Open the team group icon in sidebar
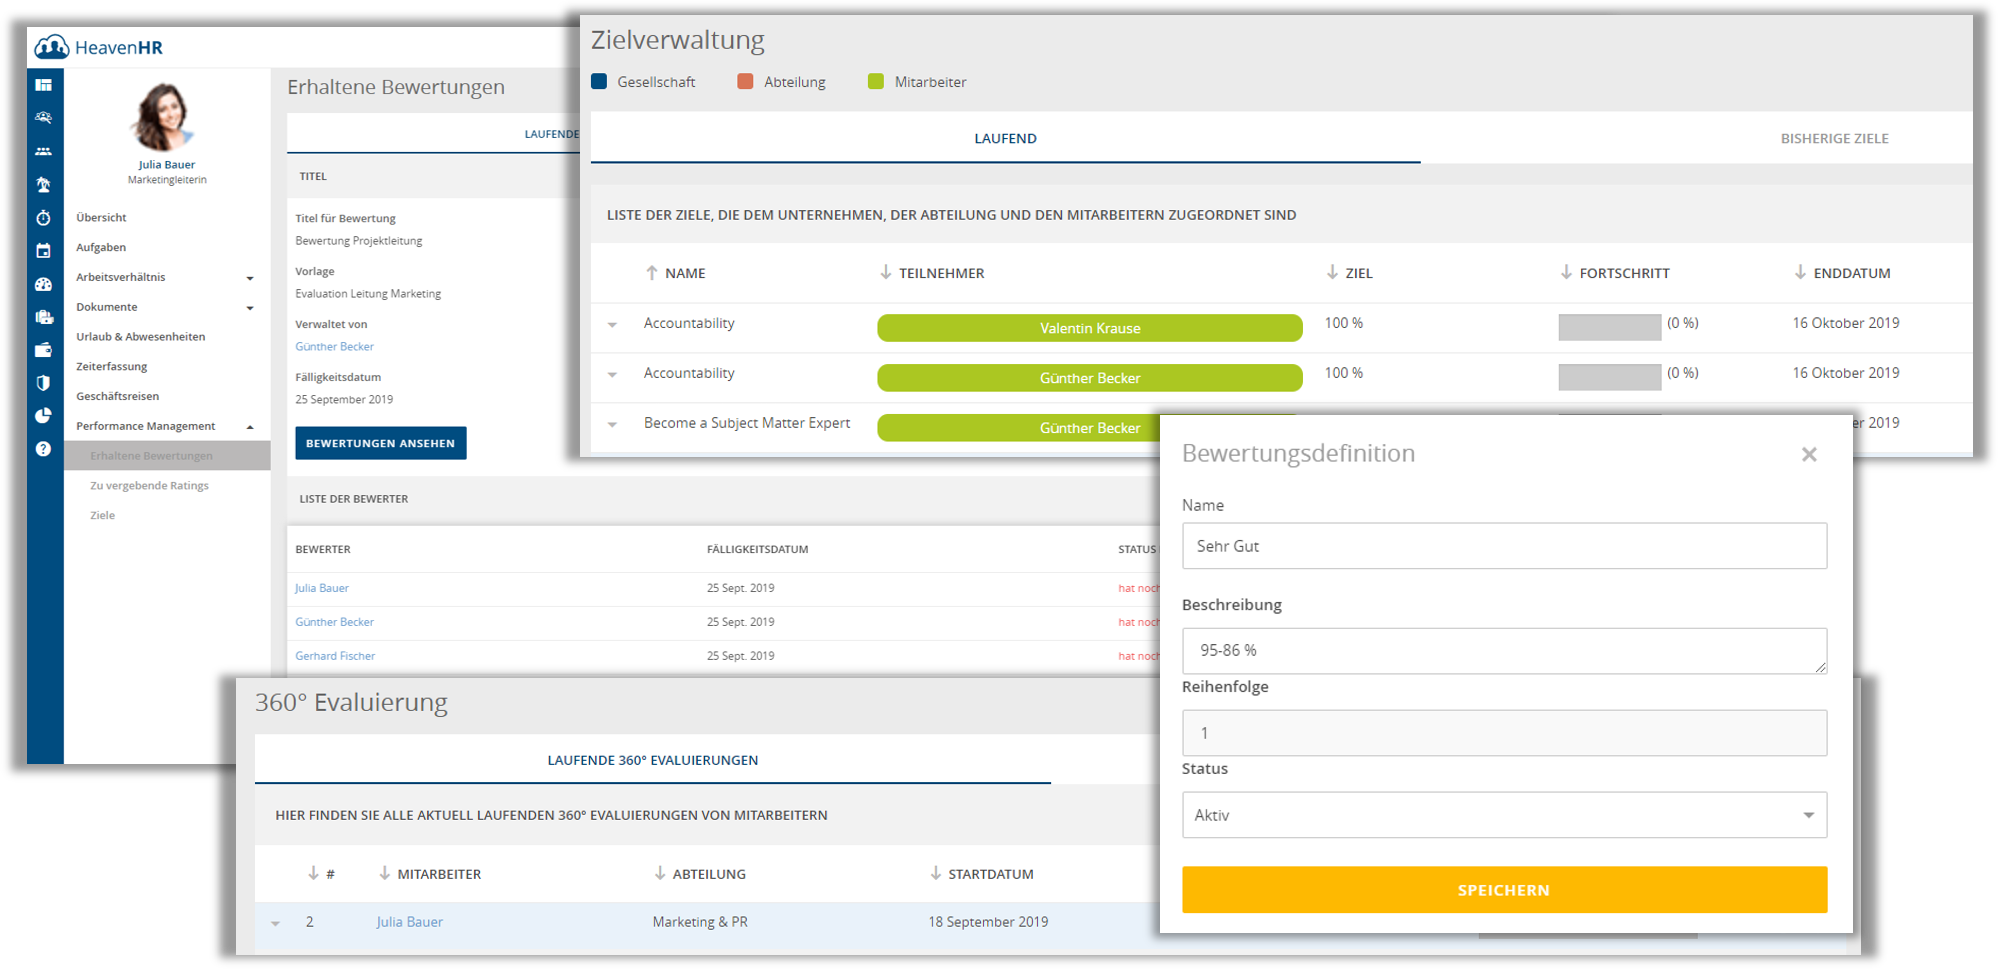Screen dimensions: 1998x969 [x=43, y=152]
